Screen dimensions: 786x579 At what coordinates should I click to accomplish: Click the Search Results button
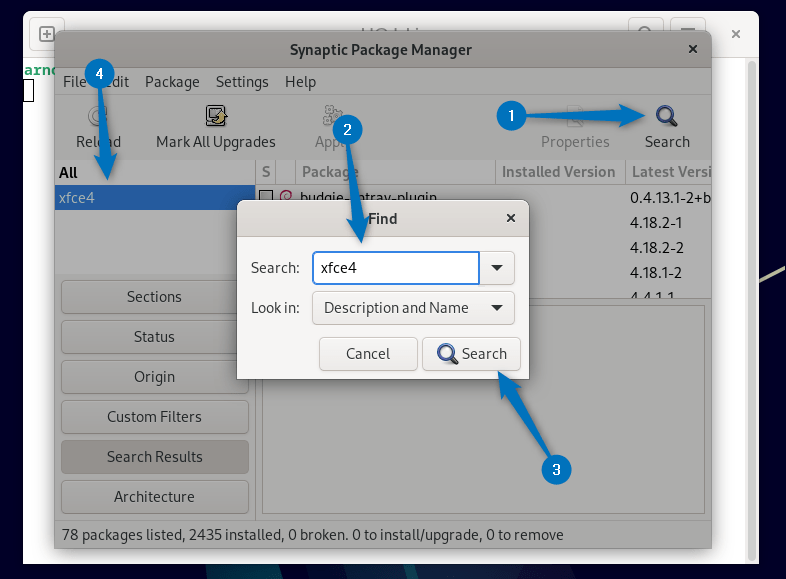coord(154,457)
